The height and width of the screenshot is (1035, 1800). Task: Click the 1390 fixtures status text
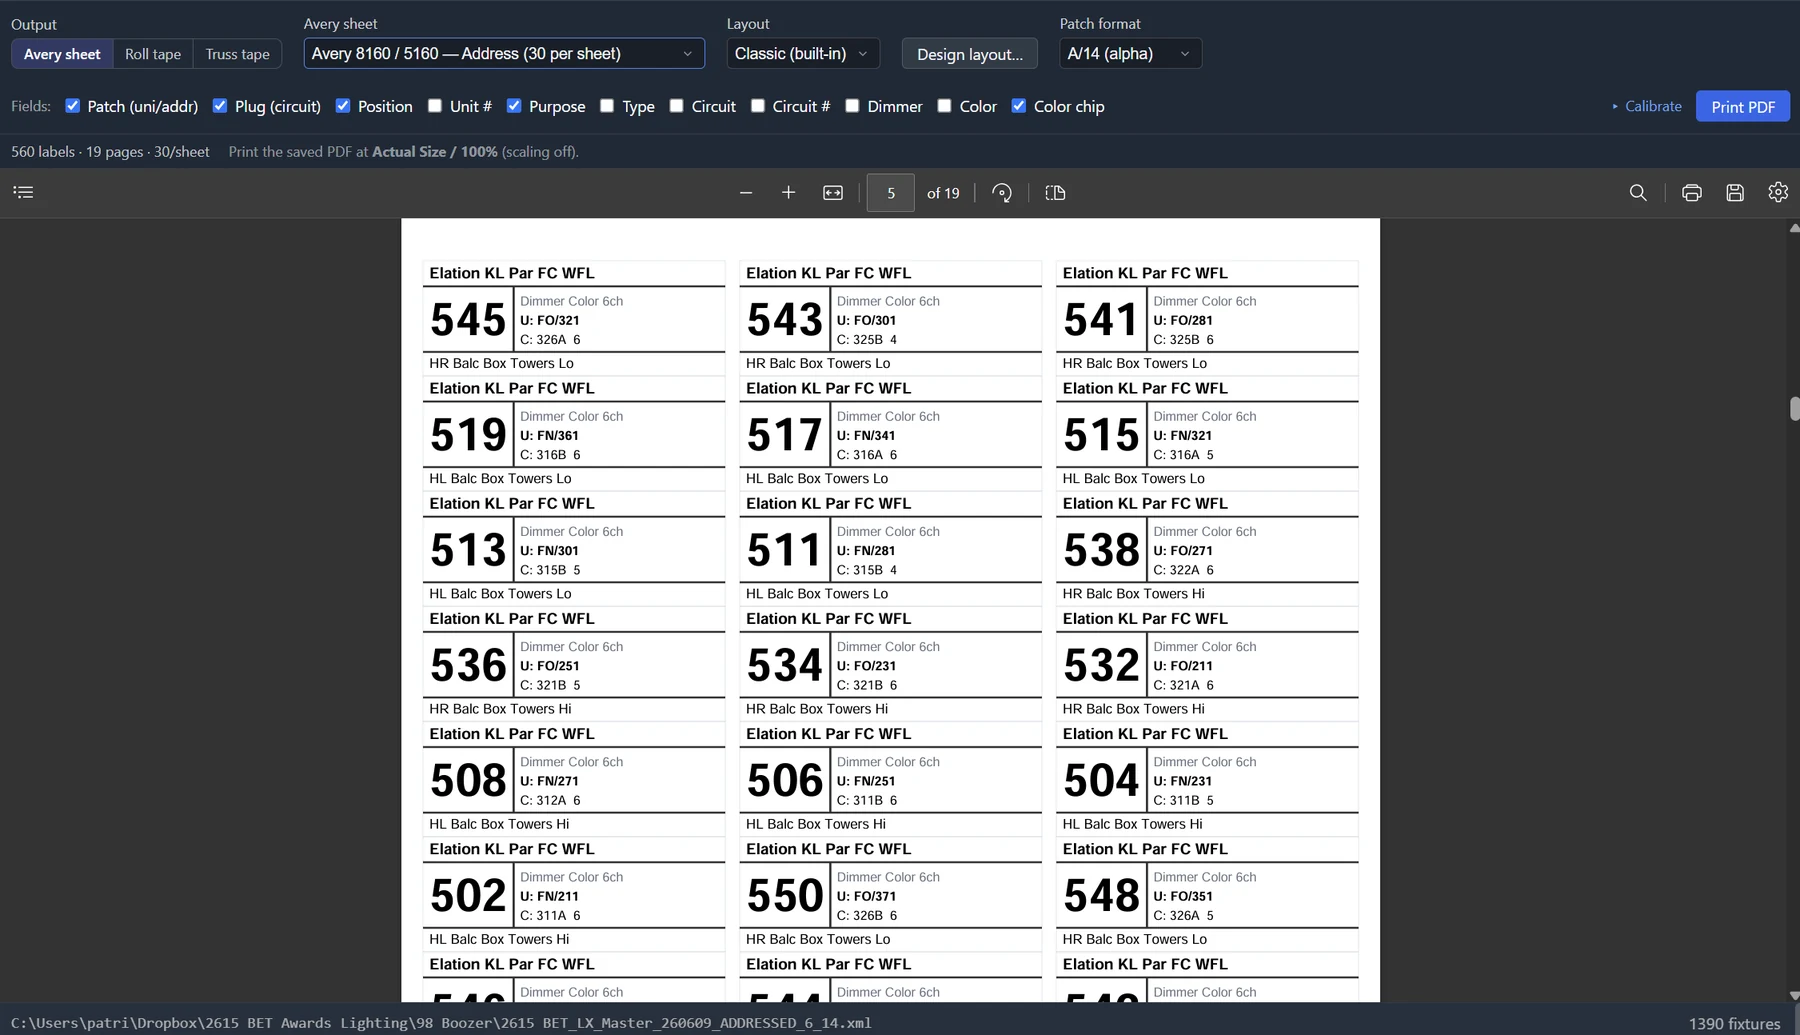pyautogui.click(x=1734, y=1023)
